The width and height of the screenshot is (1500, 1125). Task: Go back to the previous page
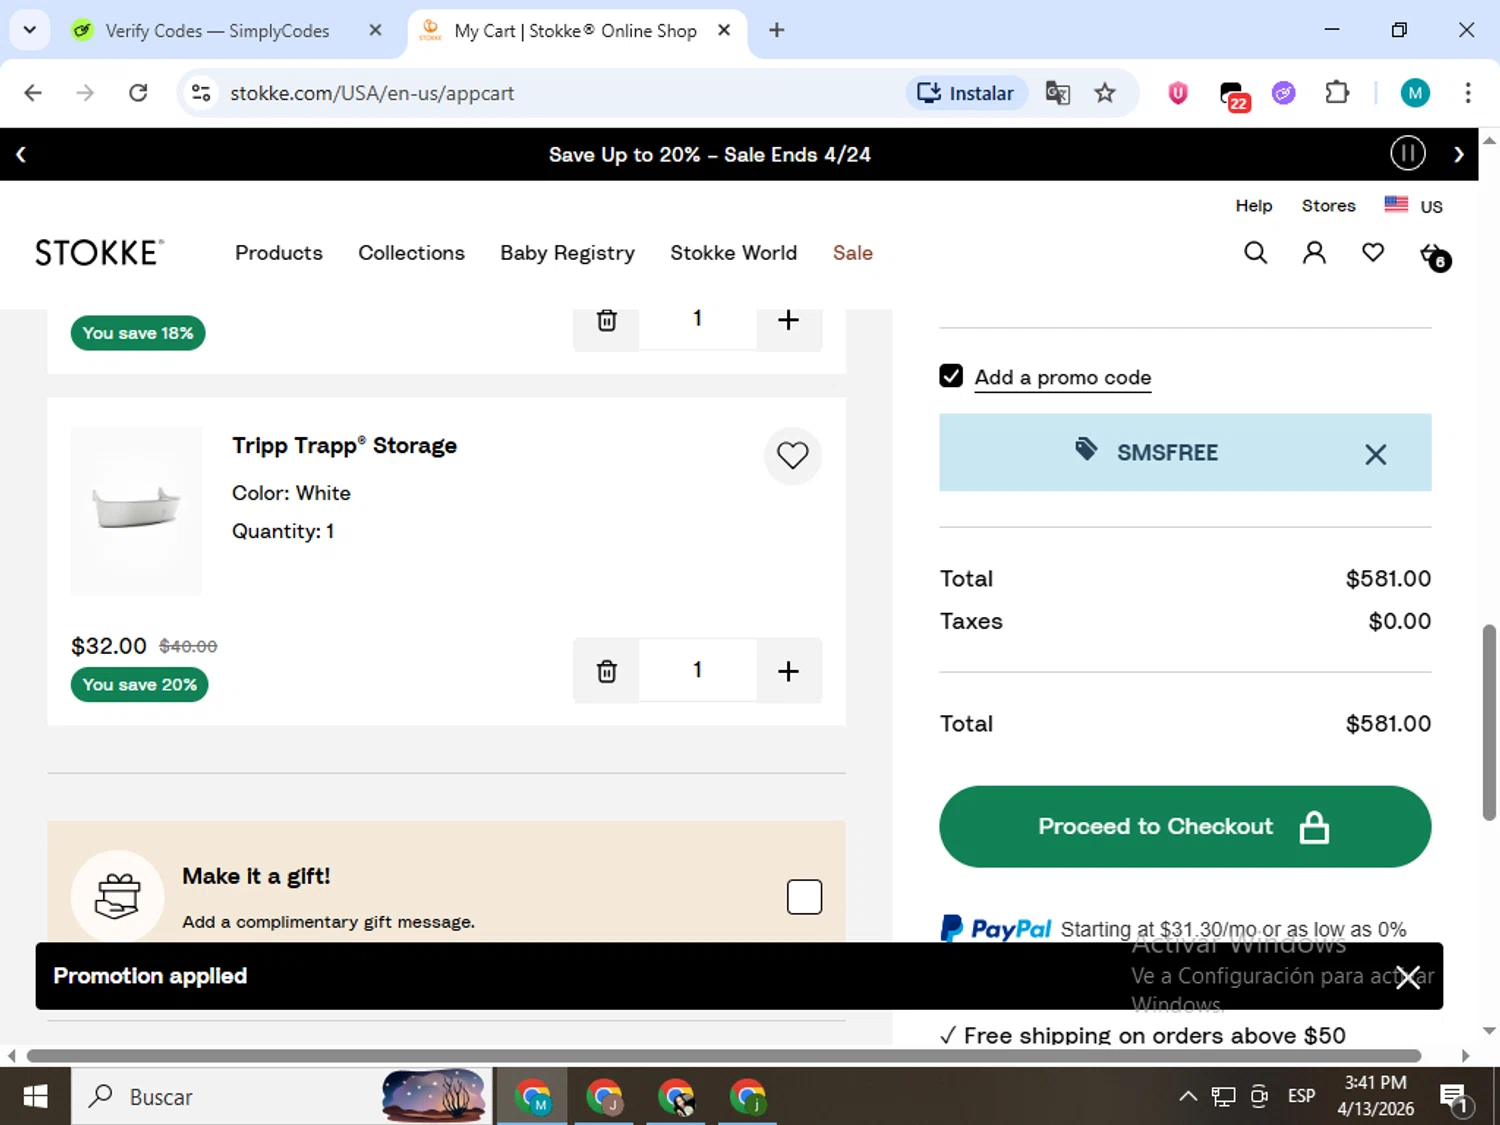tap(33, 93)
